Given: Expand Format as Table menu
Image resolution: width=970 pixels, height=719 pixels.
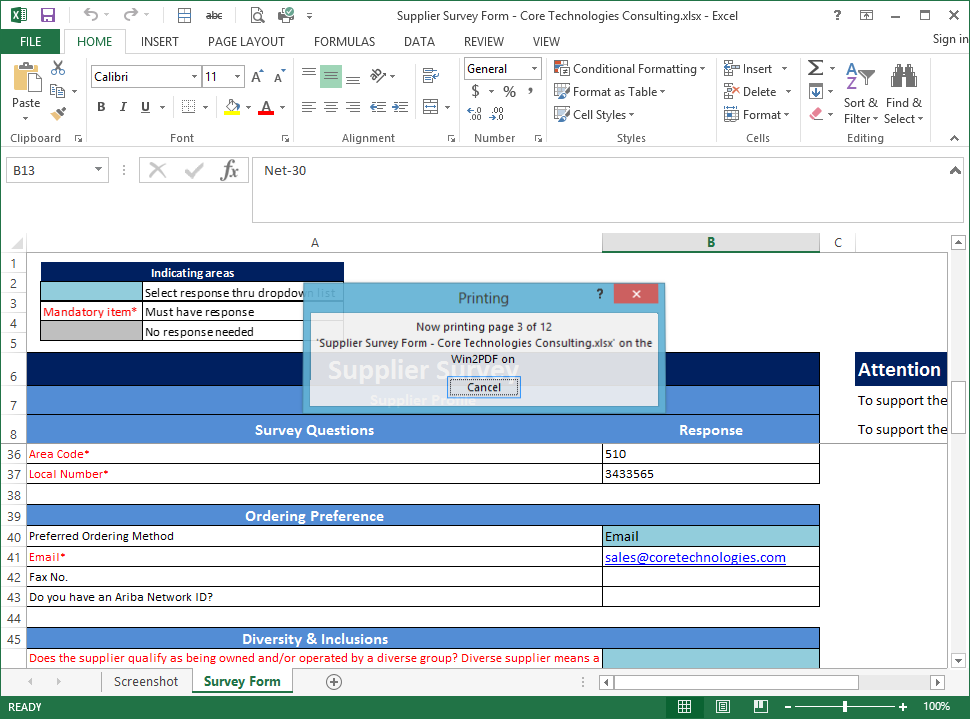Looking at the screenshot, I should coord(610,92).
